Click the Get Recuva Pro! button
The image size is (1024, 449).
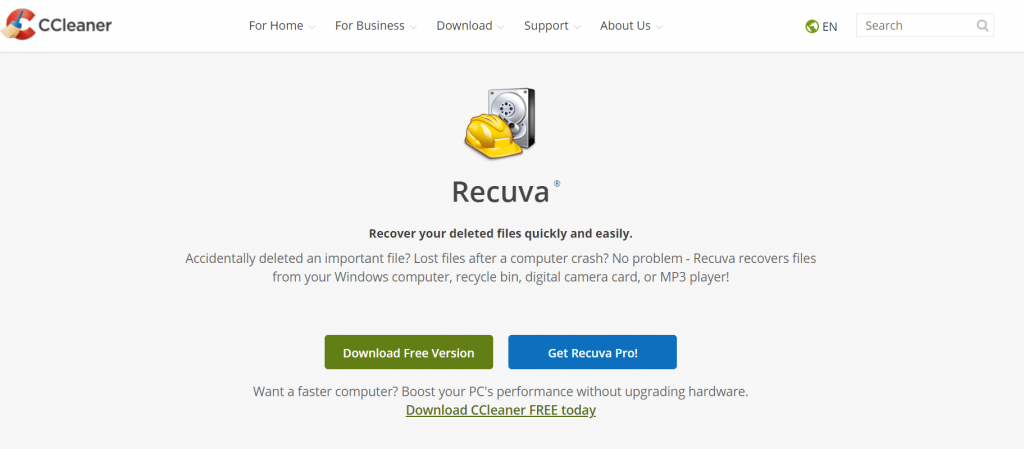pyautogui.click(x=592, y=352)
